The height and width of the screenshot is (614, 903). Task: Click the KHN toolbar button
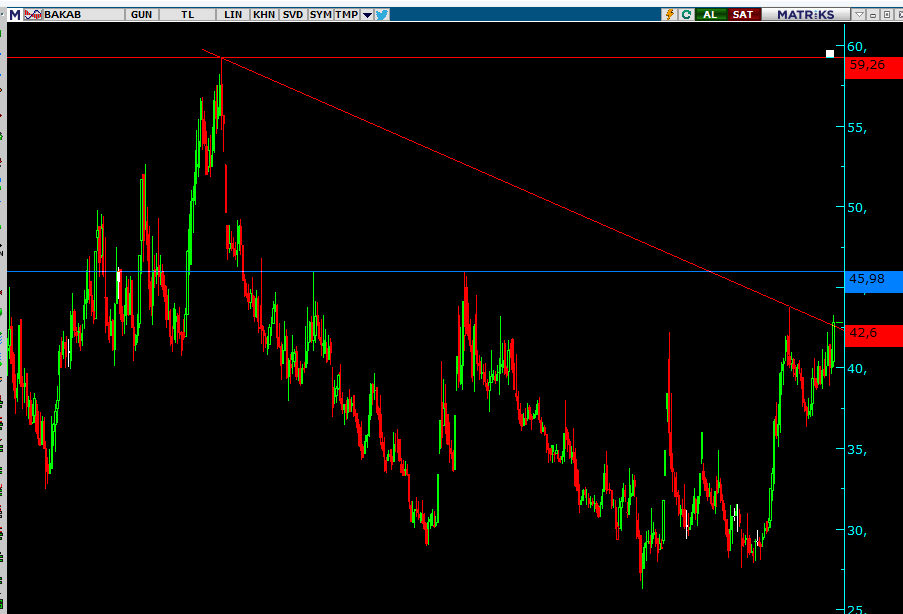coord(264,14)
